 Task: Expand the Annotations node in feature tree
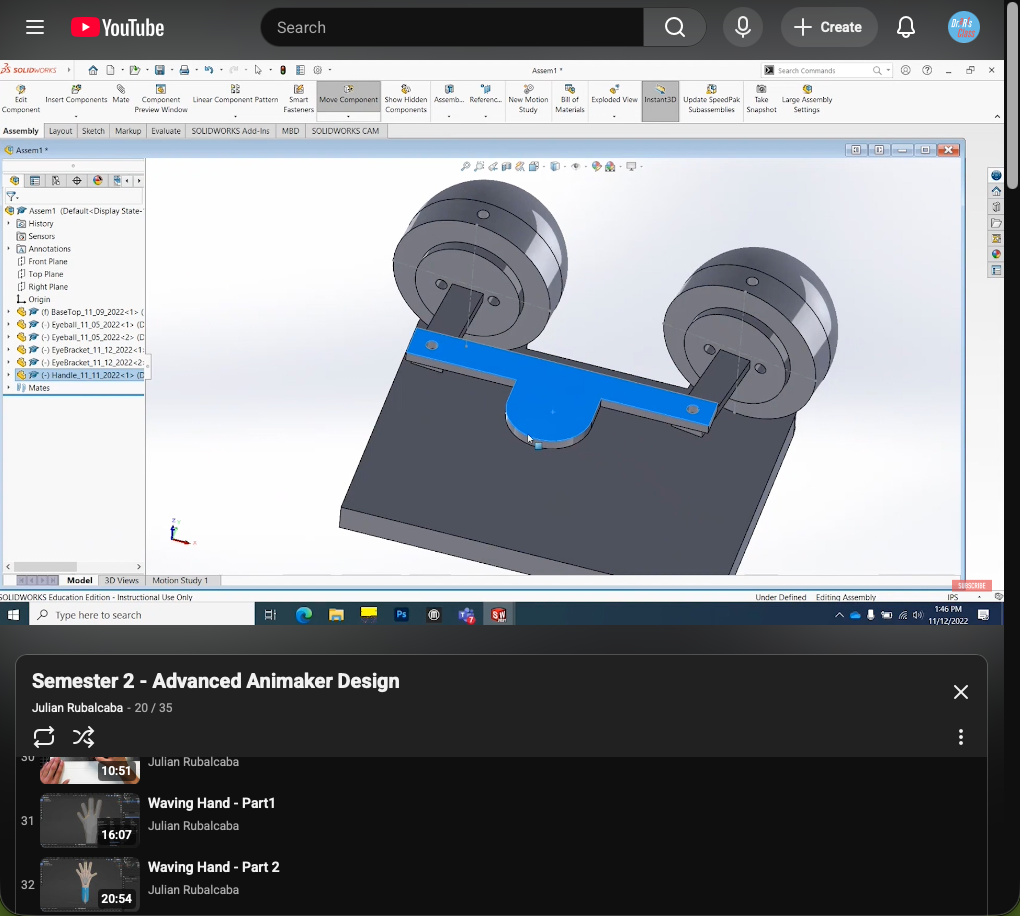click(8, 249)
